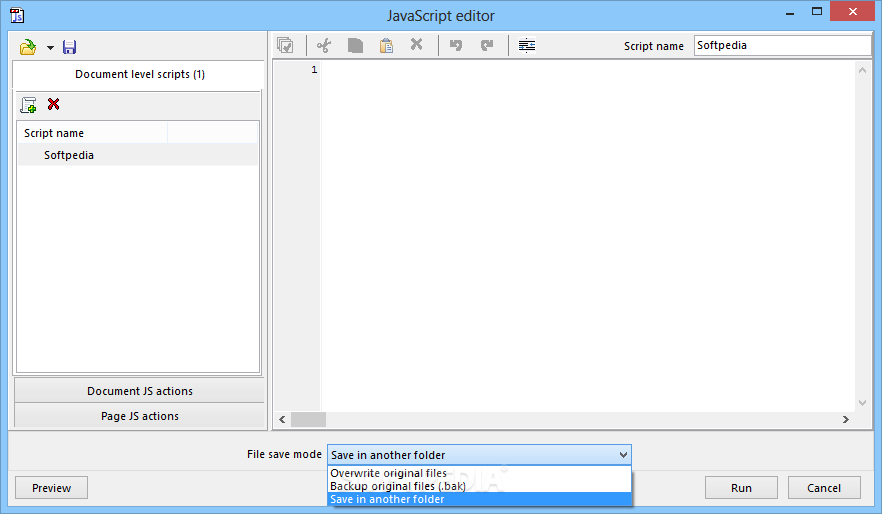Screen dimensions: 882x514
Task: Click line number 1 in the gutter
Action: 314,70
